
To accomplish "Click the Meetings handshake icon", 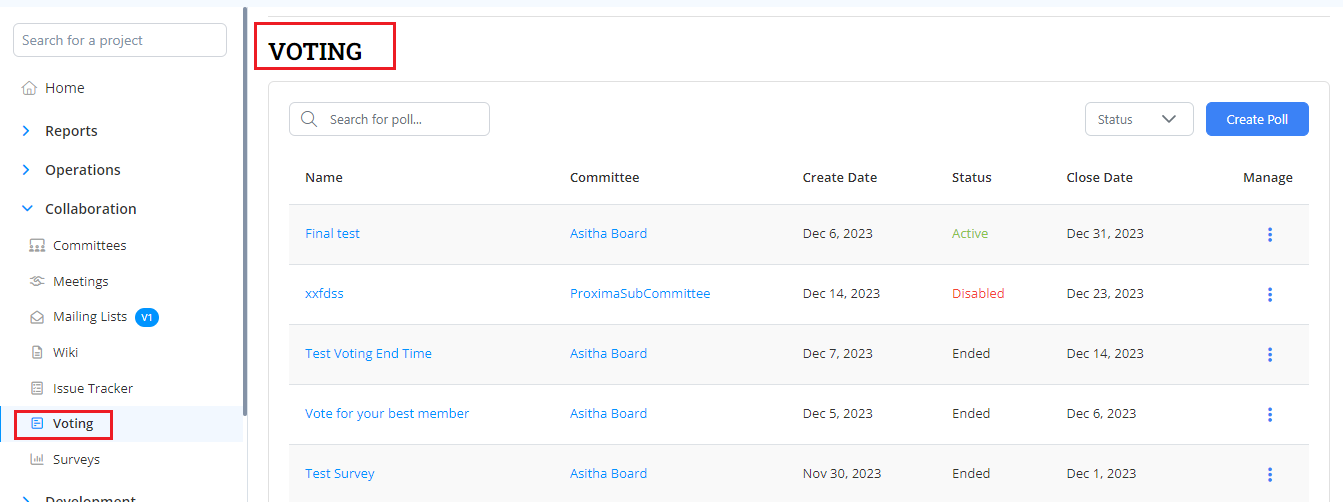I will tap(37, 282).
